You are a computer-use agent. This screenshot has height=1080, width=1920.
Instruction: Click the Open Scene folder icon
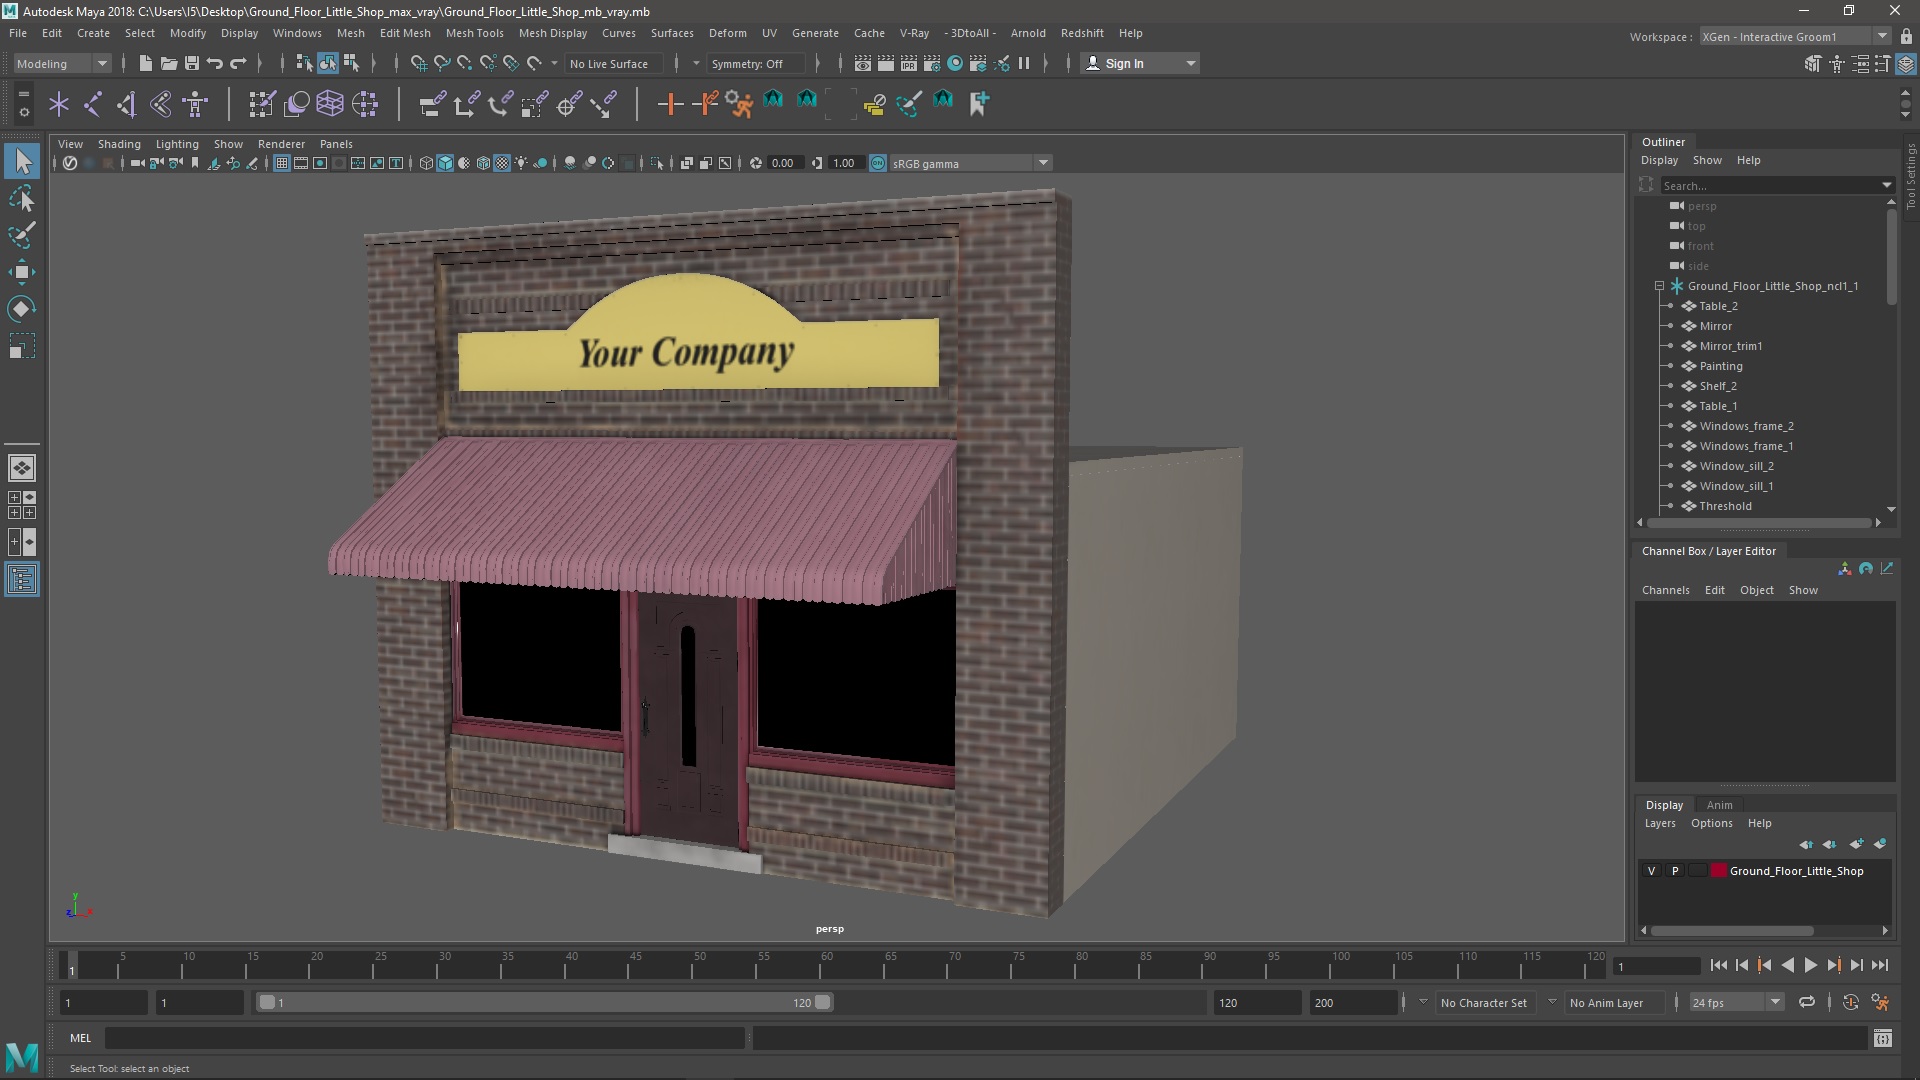[x=169, y=63]
